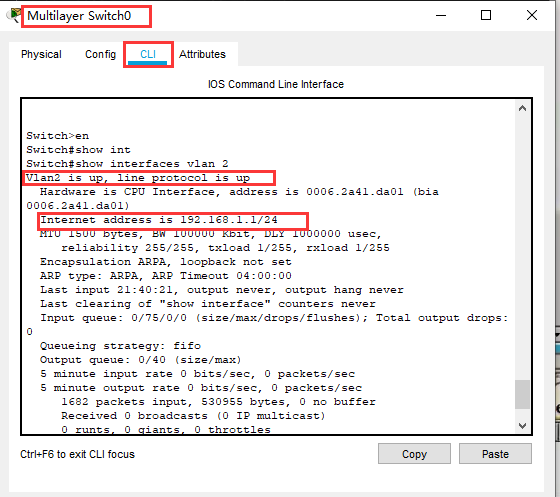
Task: Click the Multilayer Switch0 title text
Action: [79, 16]
